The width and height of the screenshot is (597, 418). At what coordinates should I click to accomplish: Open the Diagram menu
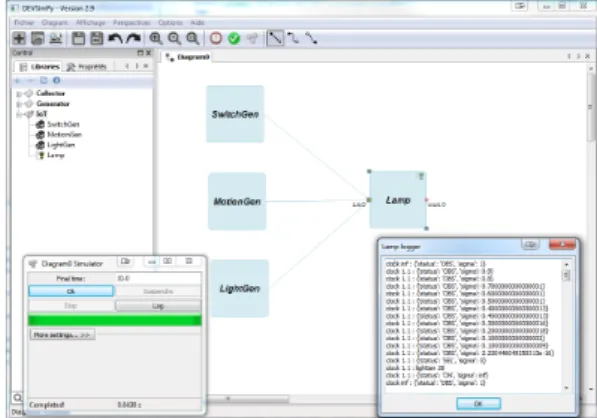(55, 22)
